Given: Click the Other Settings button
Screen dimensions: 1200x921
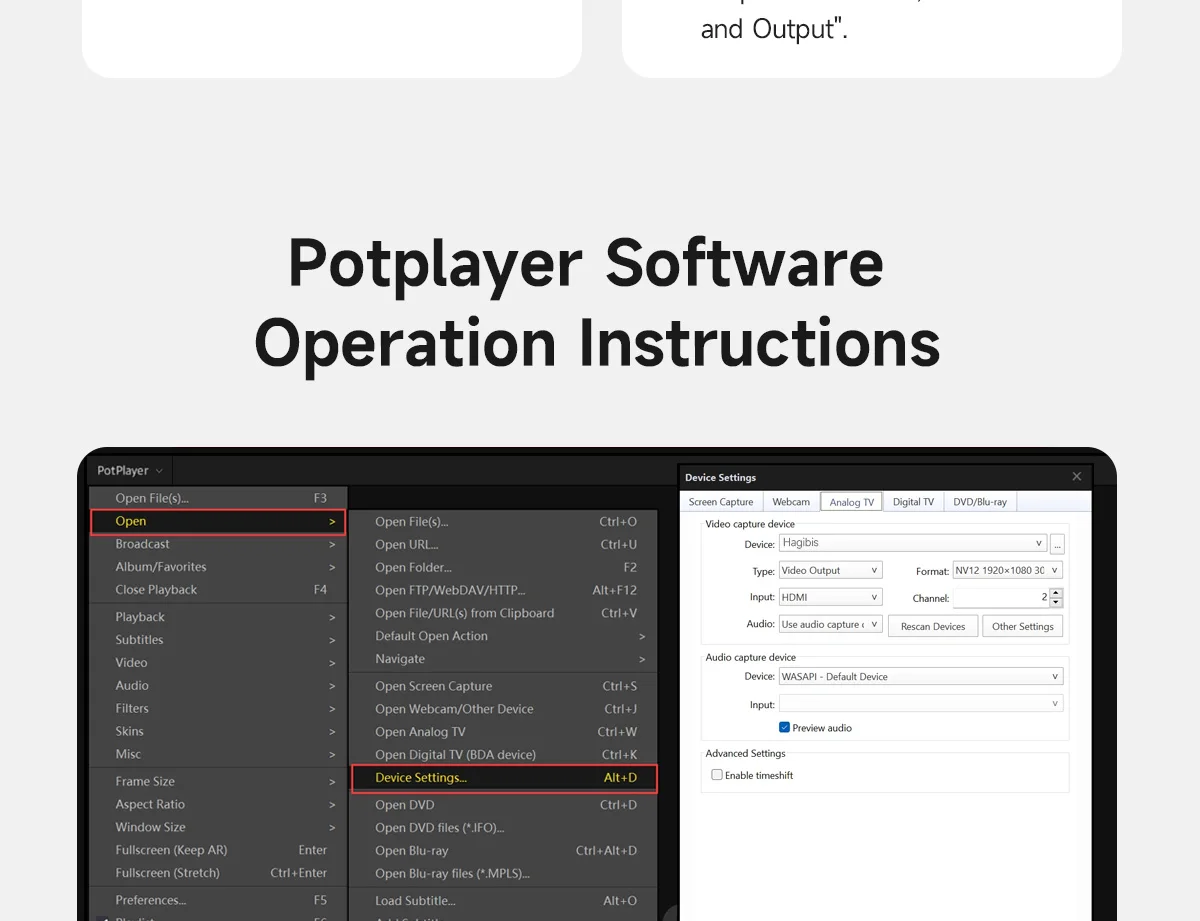Looking at the screenshot, I should tap(1023, 626).
